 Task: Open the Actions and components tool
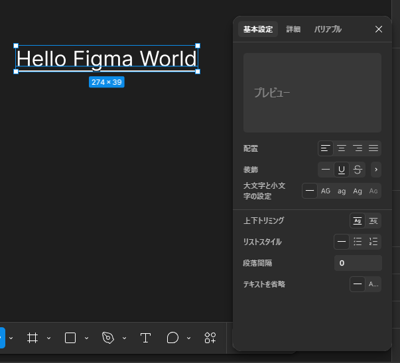[x=210, y=338]
